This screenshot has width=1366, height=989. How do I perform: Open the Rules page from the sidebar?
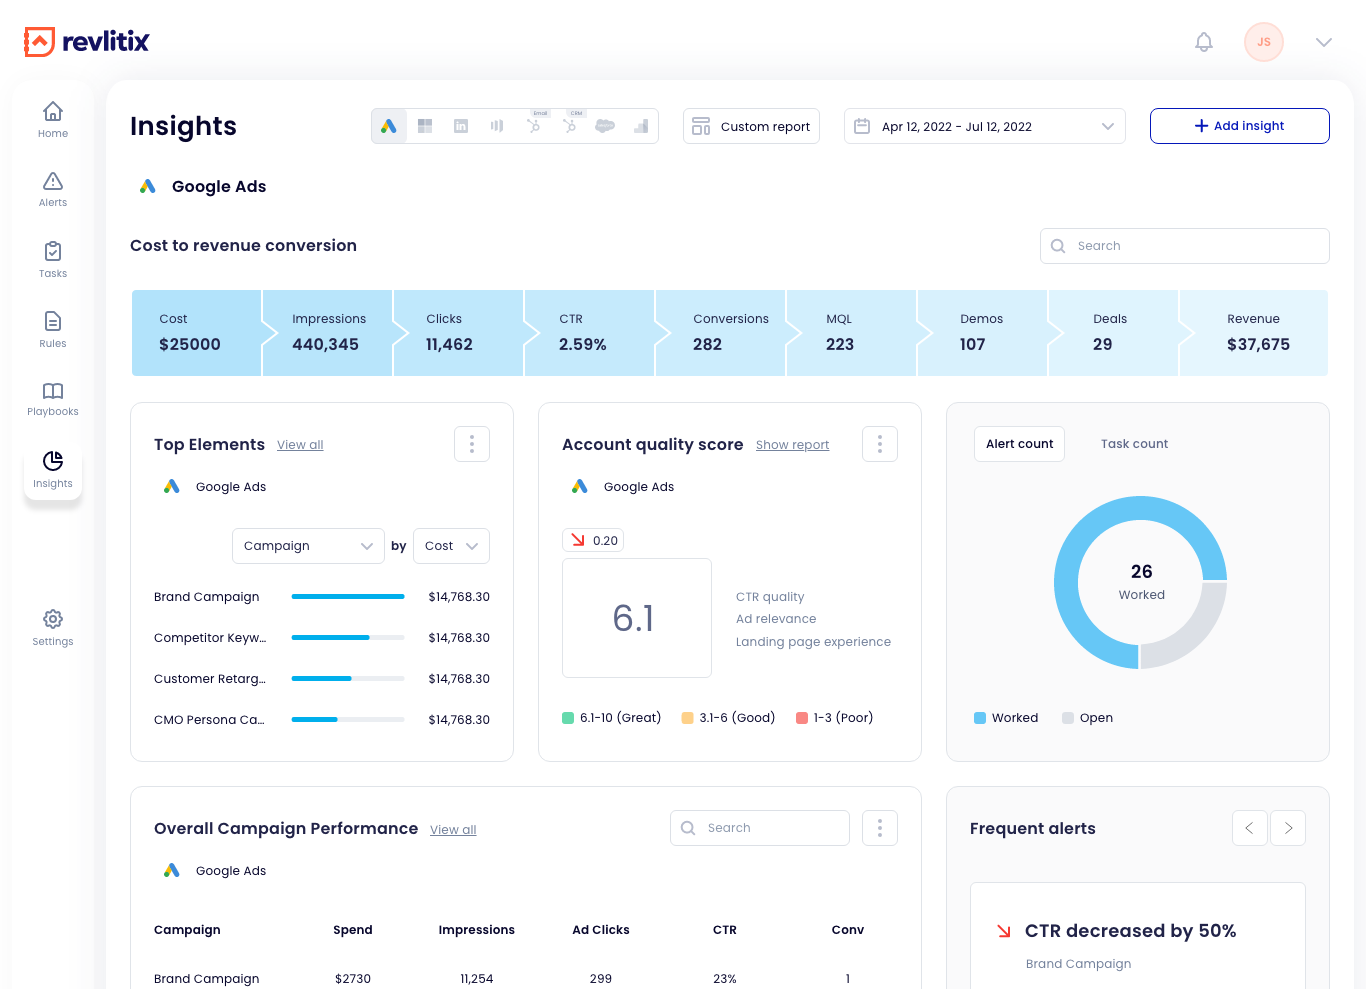[x=52, y=328]
